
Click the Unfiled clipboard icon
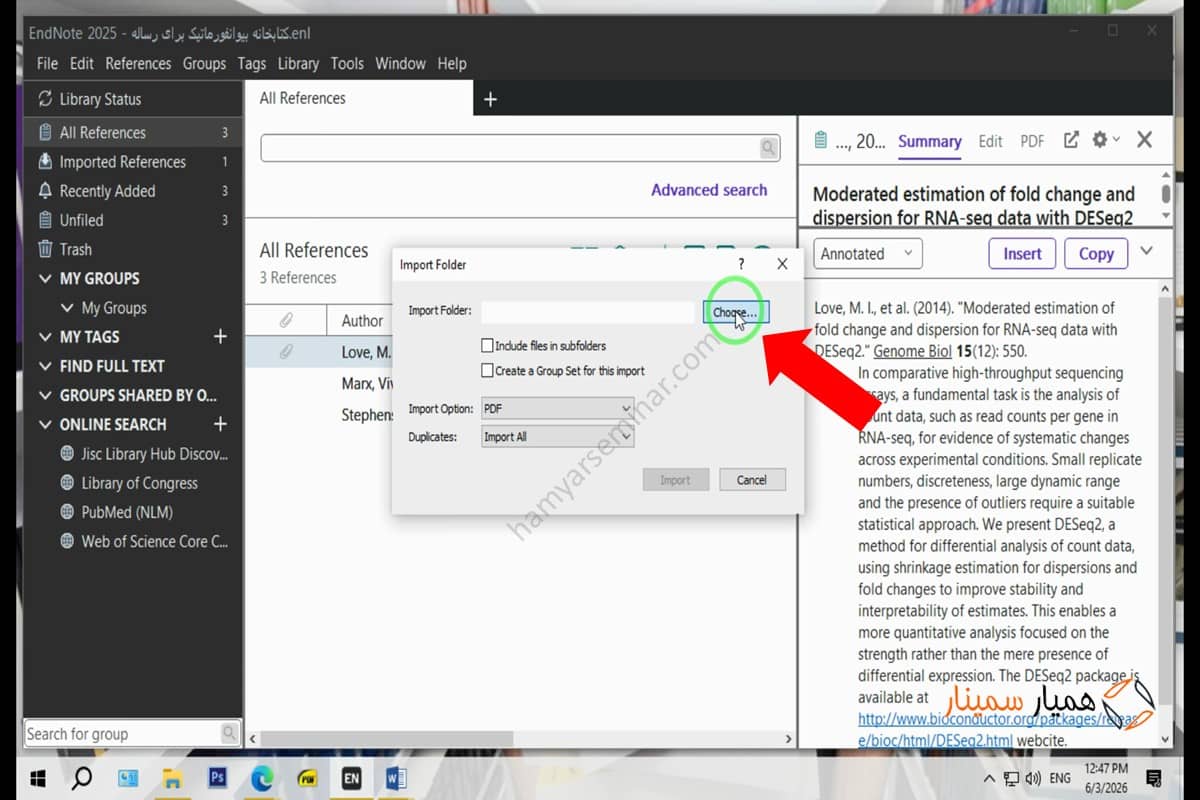(x=45, y=220)
